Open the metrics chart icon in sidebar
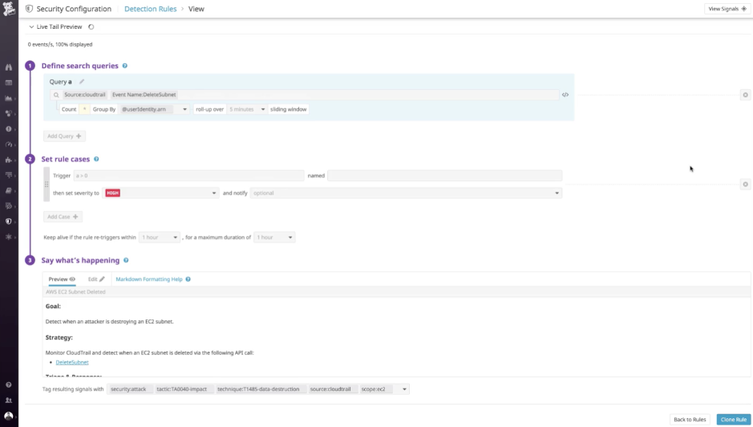Viewport: 753px width, 427px height. click(8, 98)
